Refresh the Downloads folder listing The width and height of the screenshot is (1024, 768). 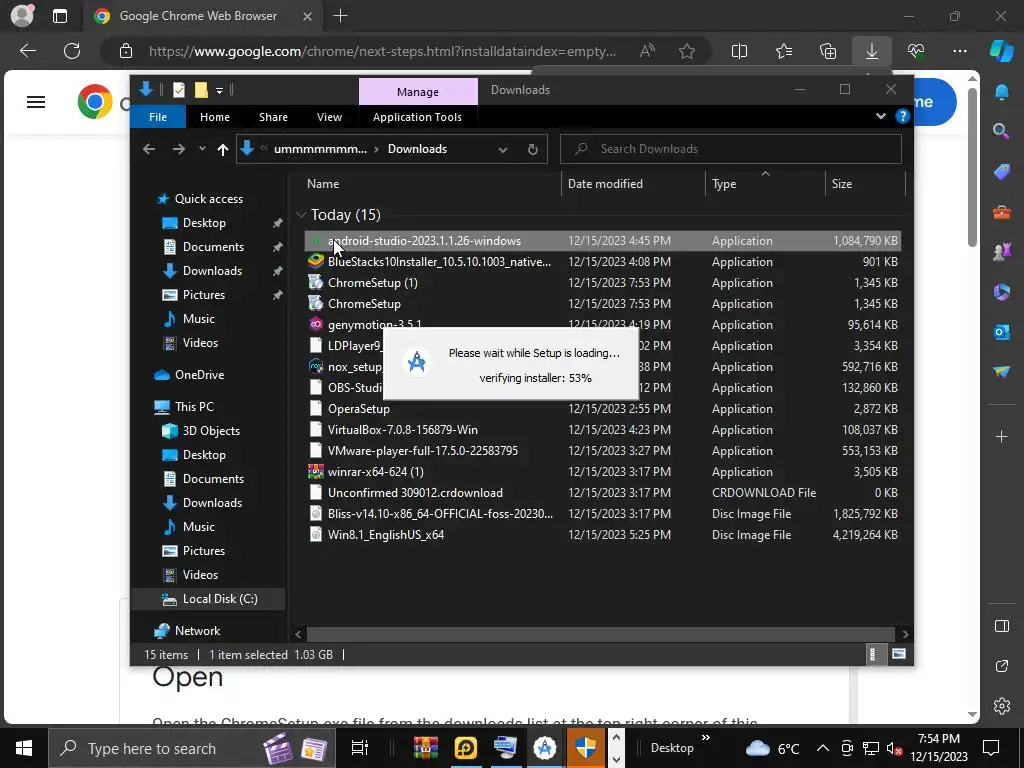click(x=532, y=150)
